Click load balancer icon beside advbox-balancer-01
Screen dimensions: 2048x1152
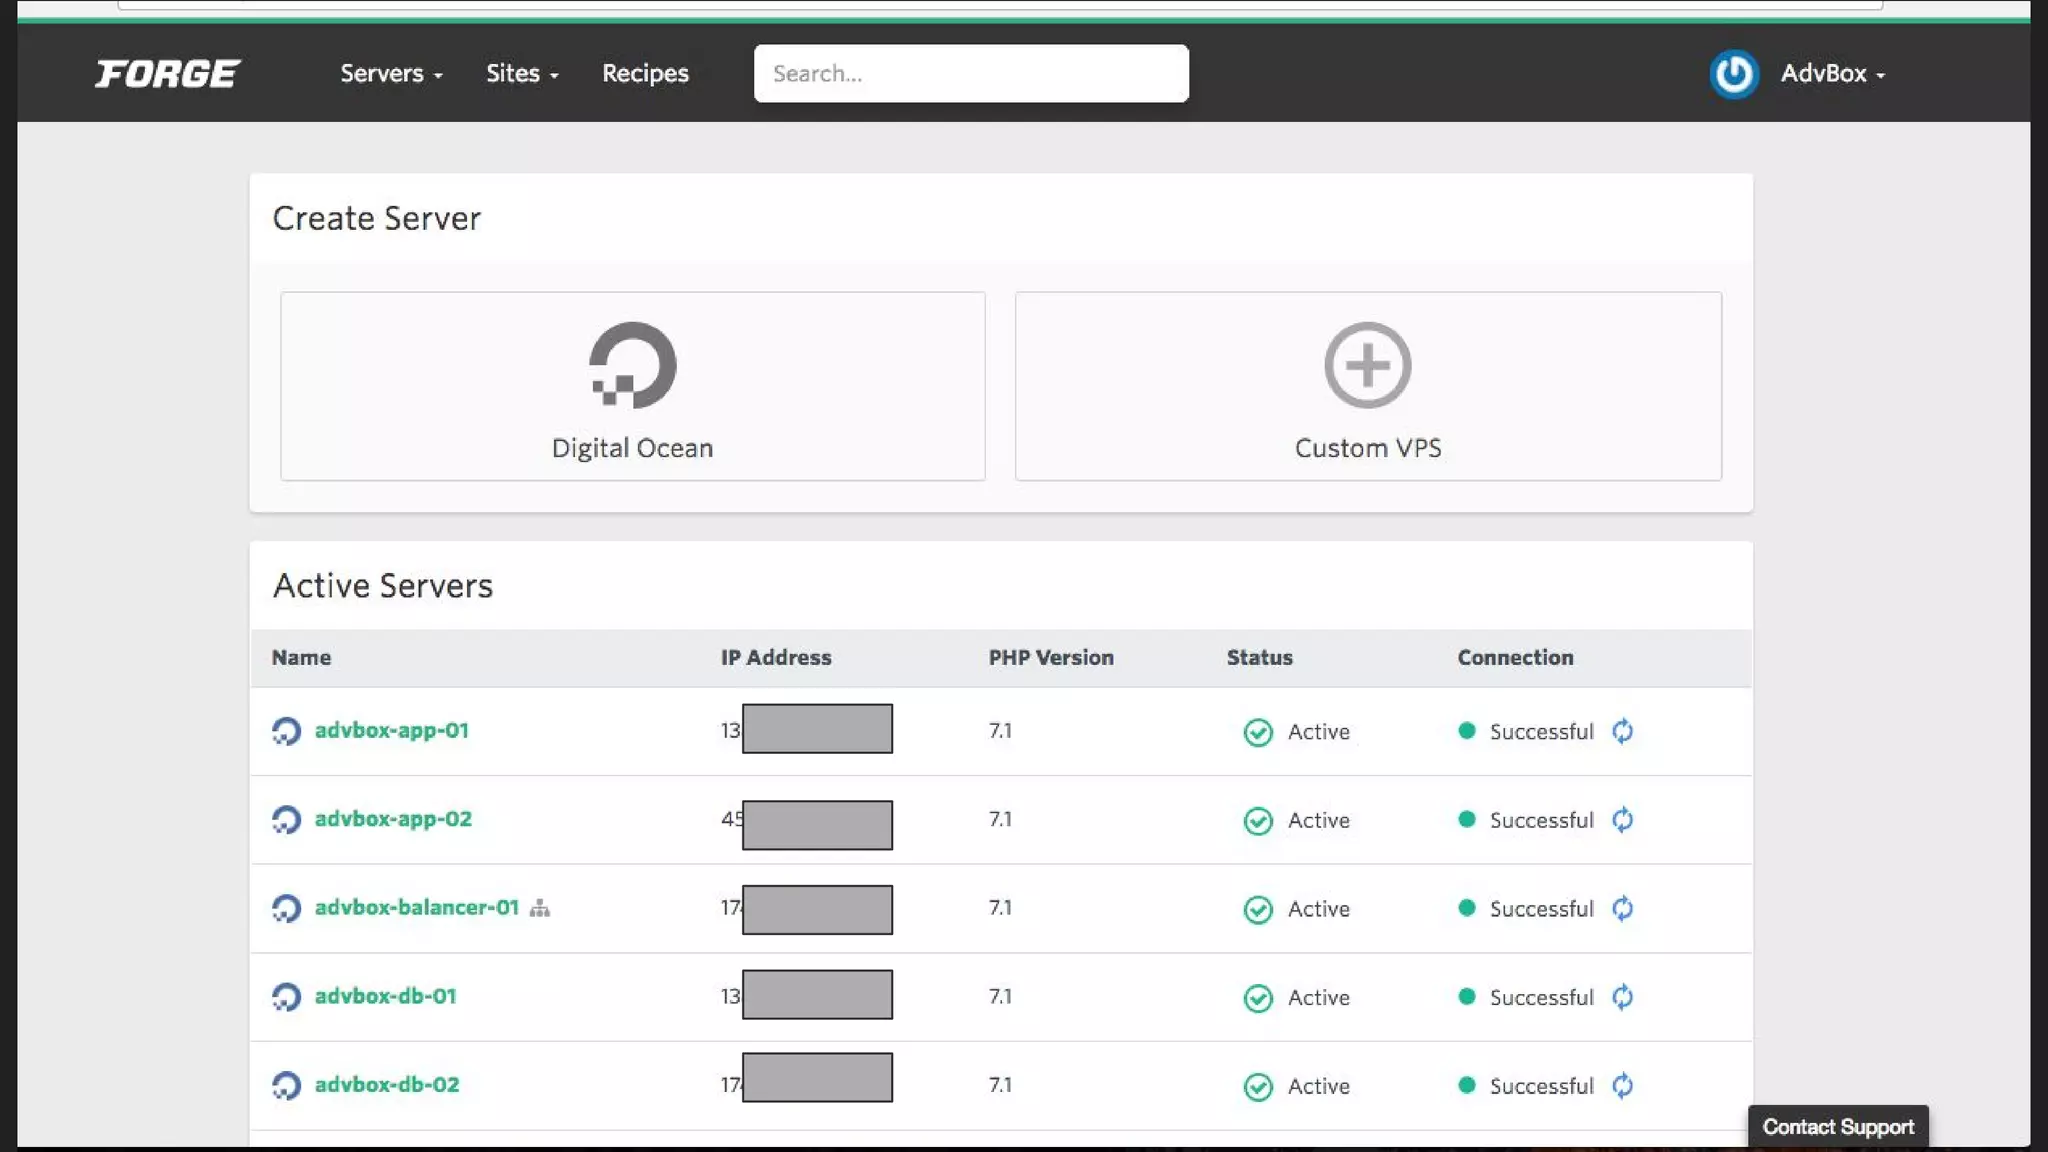[540, 908]
